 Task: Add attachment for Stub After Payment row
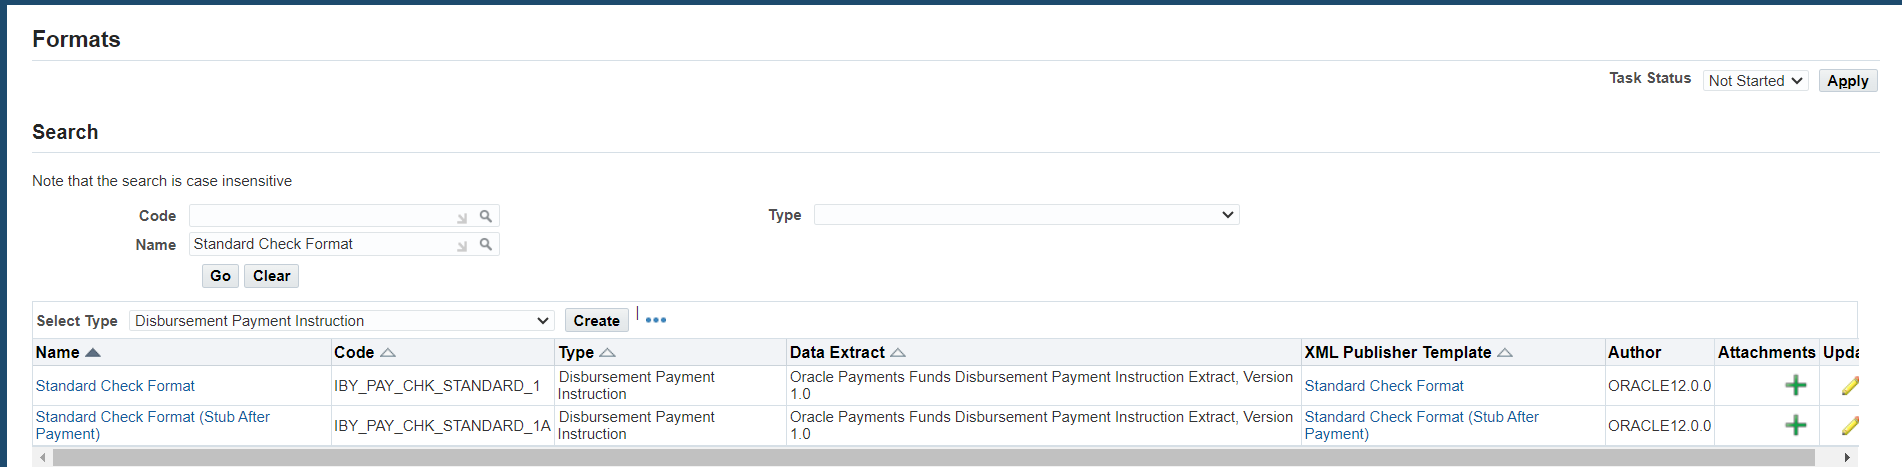pyautogui.click(x=1796, y=425)
